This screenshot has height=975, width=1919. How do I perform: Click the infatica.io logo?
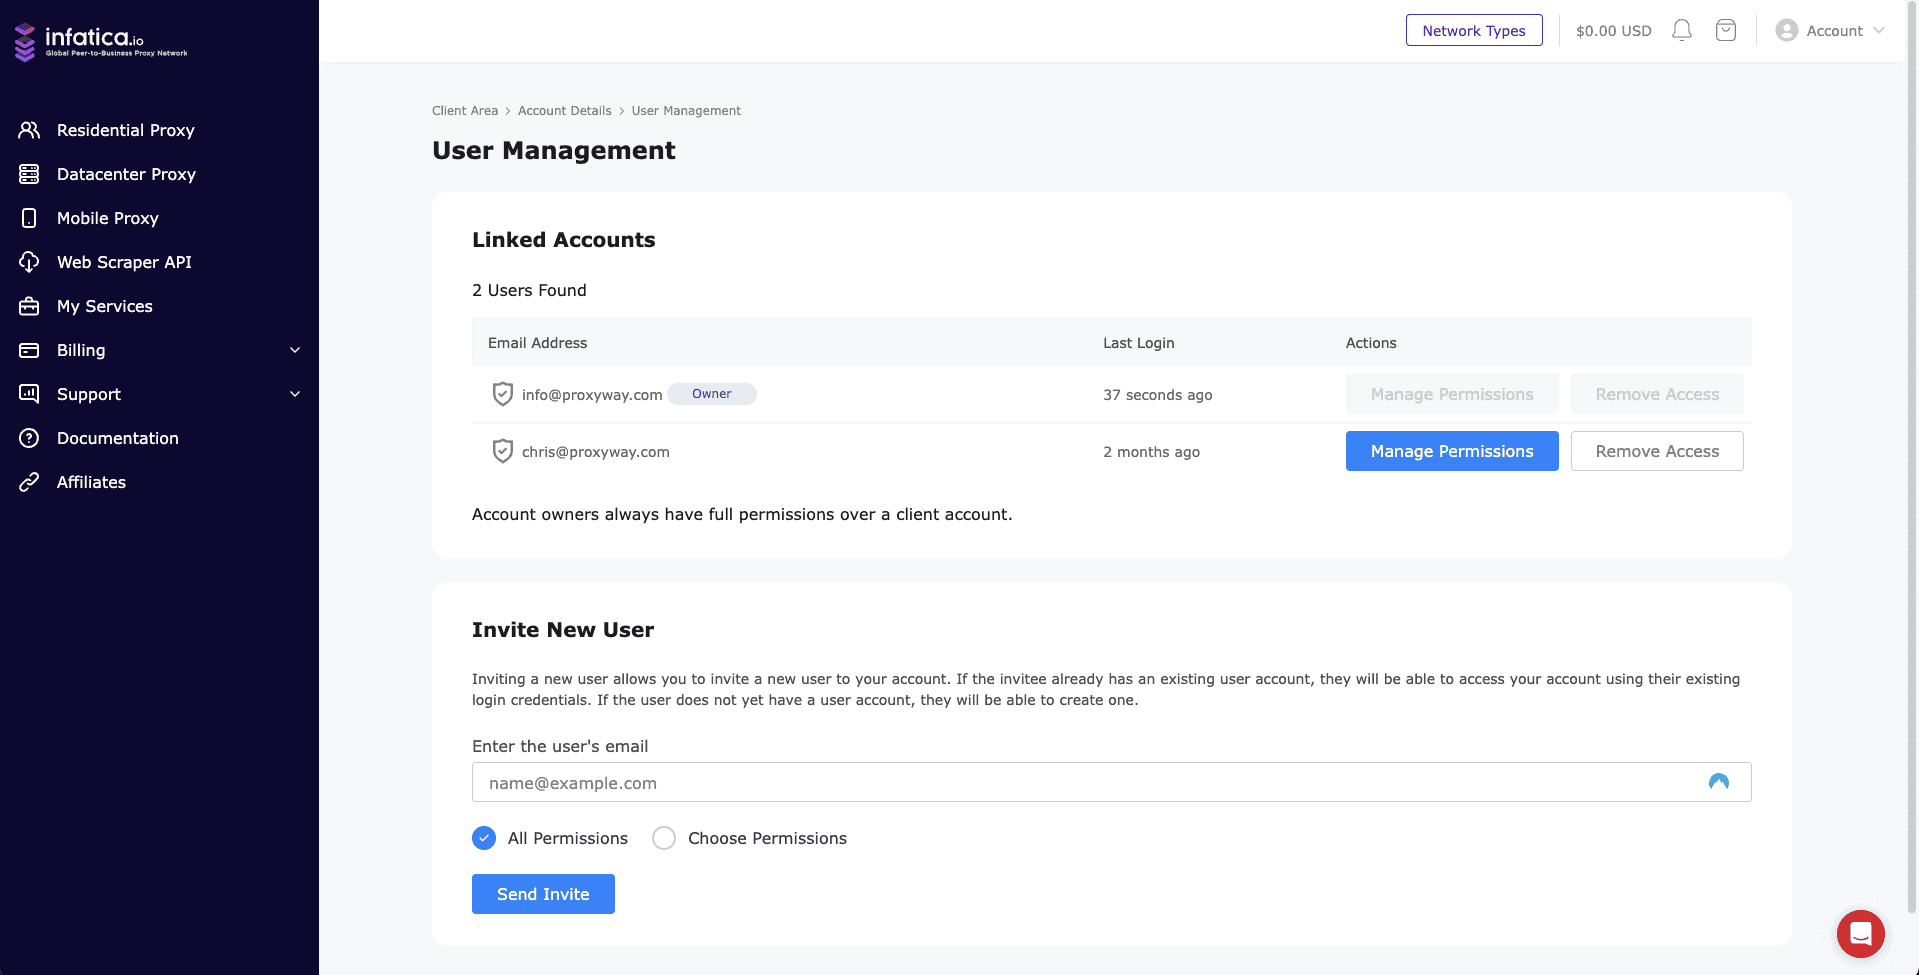tap(101, 42)
